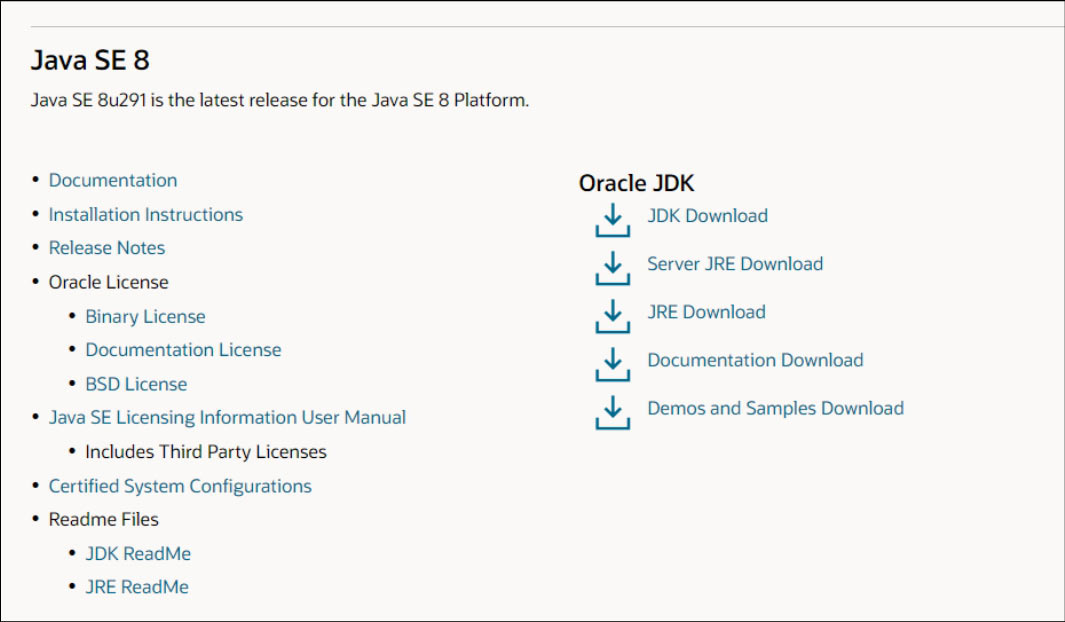
Task: Open Certified System Configurations link
Action: tap(180, 487)
